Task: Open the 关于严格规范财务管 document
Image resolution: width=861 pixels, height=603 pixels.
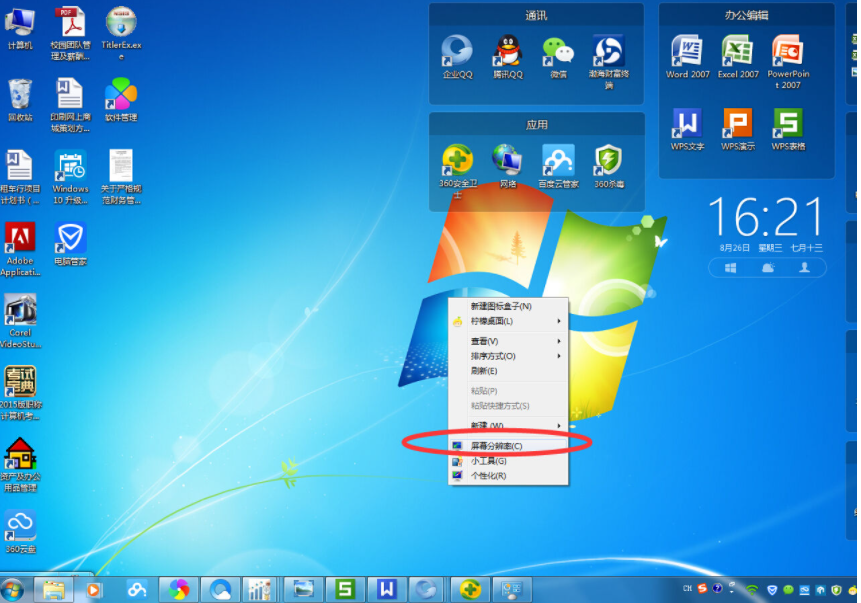Action: (x=121, y=177)
